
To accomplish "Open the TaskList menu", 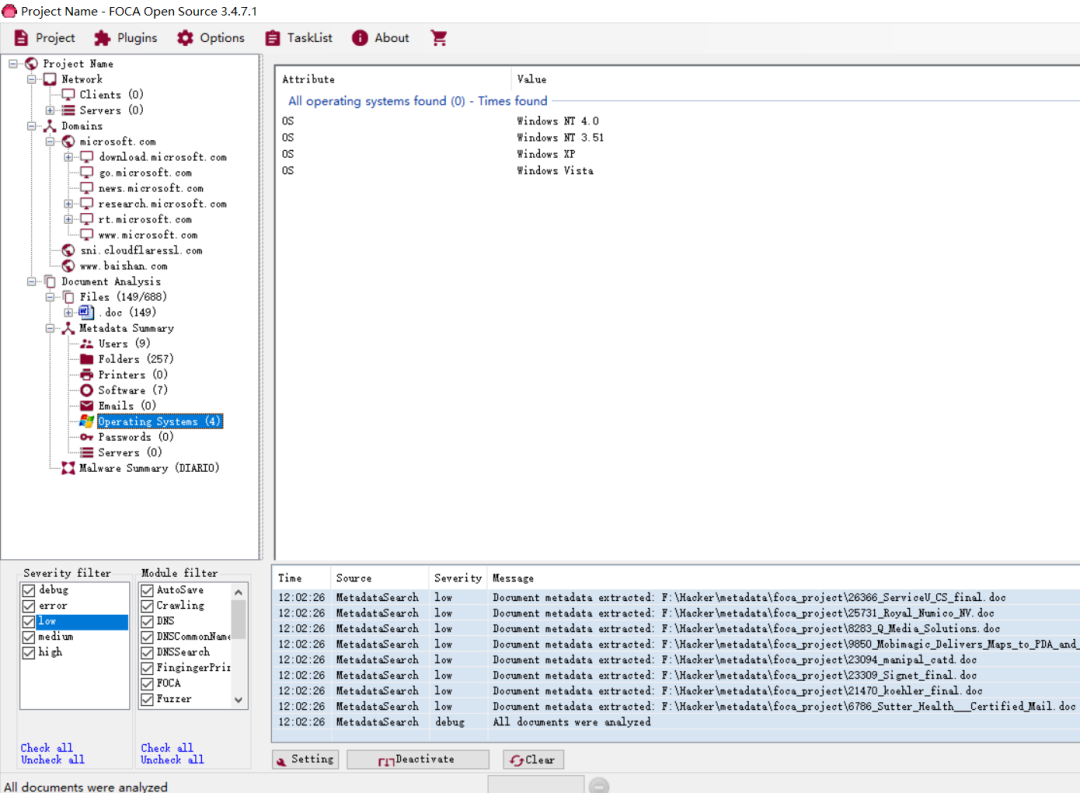I will [299, 38].
